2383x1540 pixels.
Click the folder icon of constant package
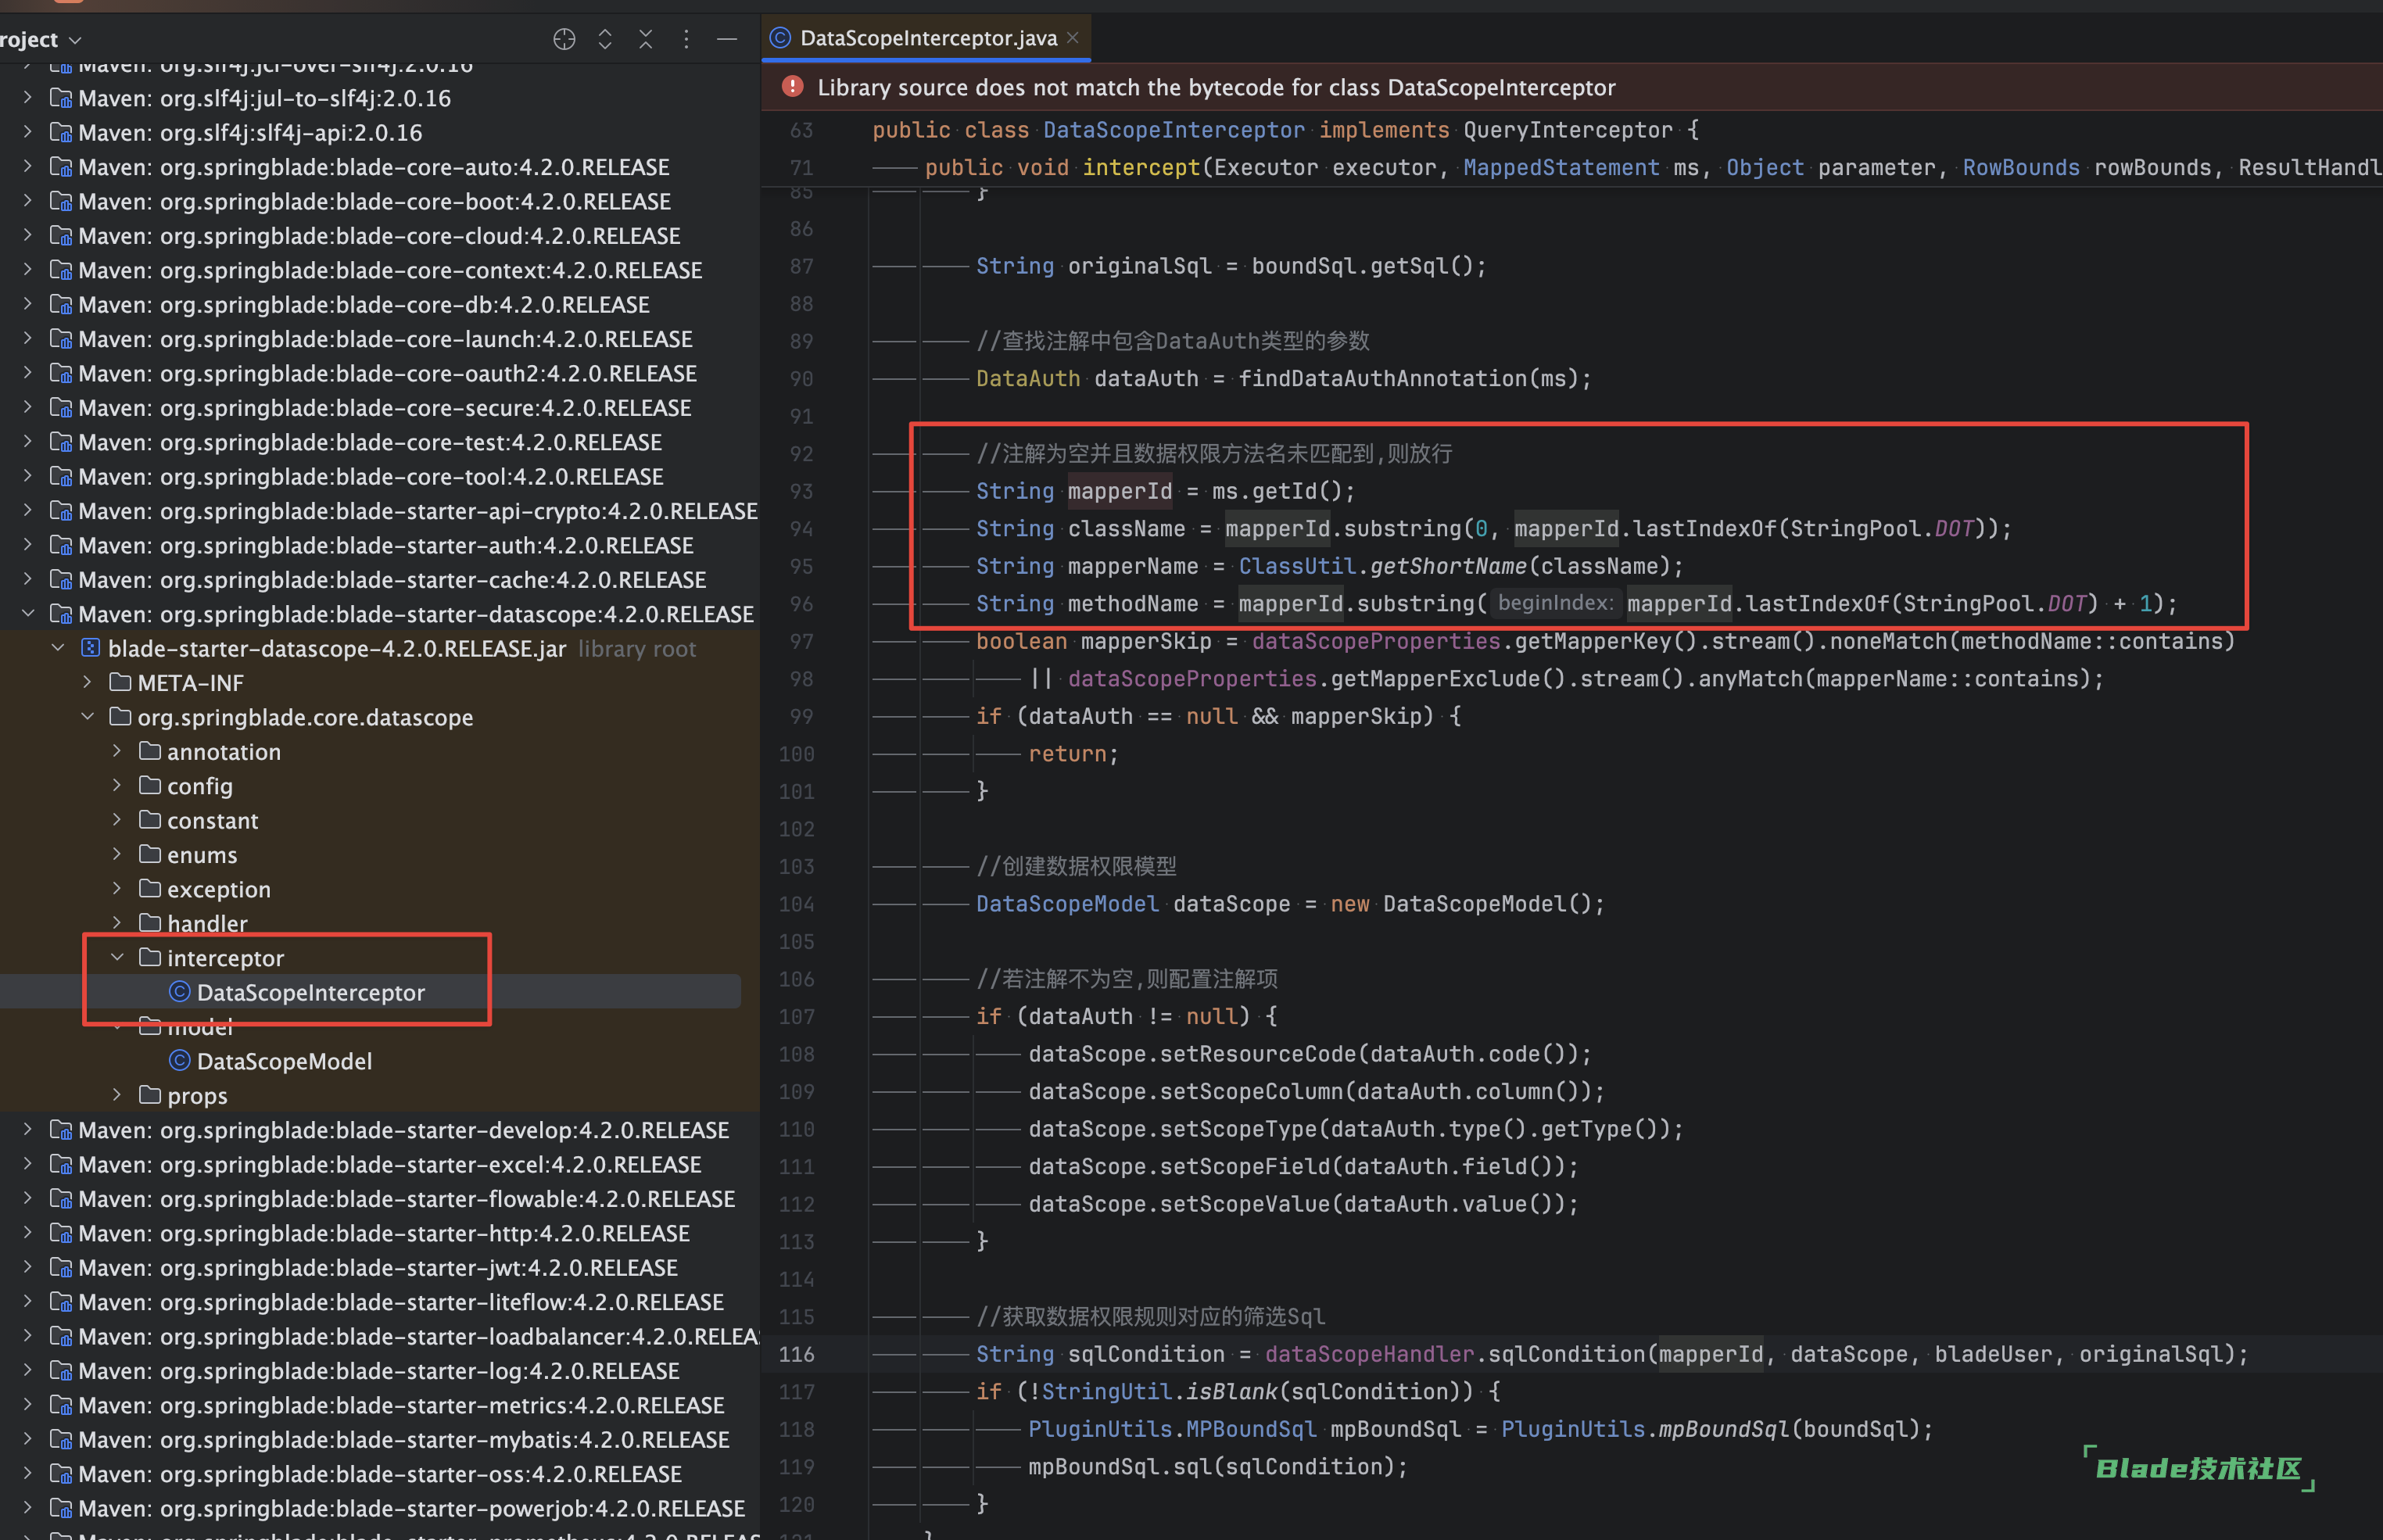[x=150, y=820]
